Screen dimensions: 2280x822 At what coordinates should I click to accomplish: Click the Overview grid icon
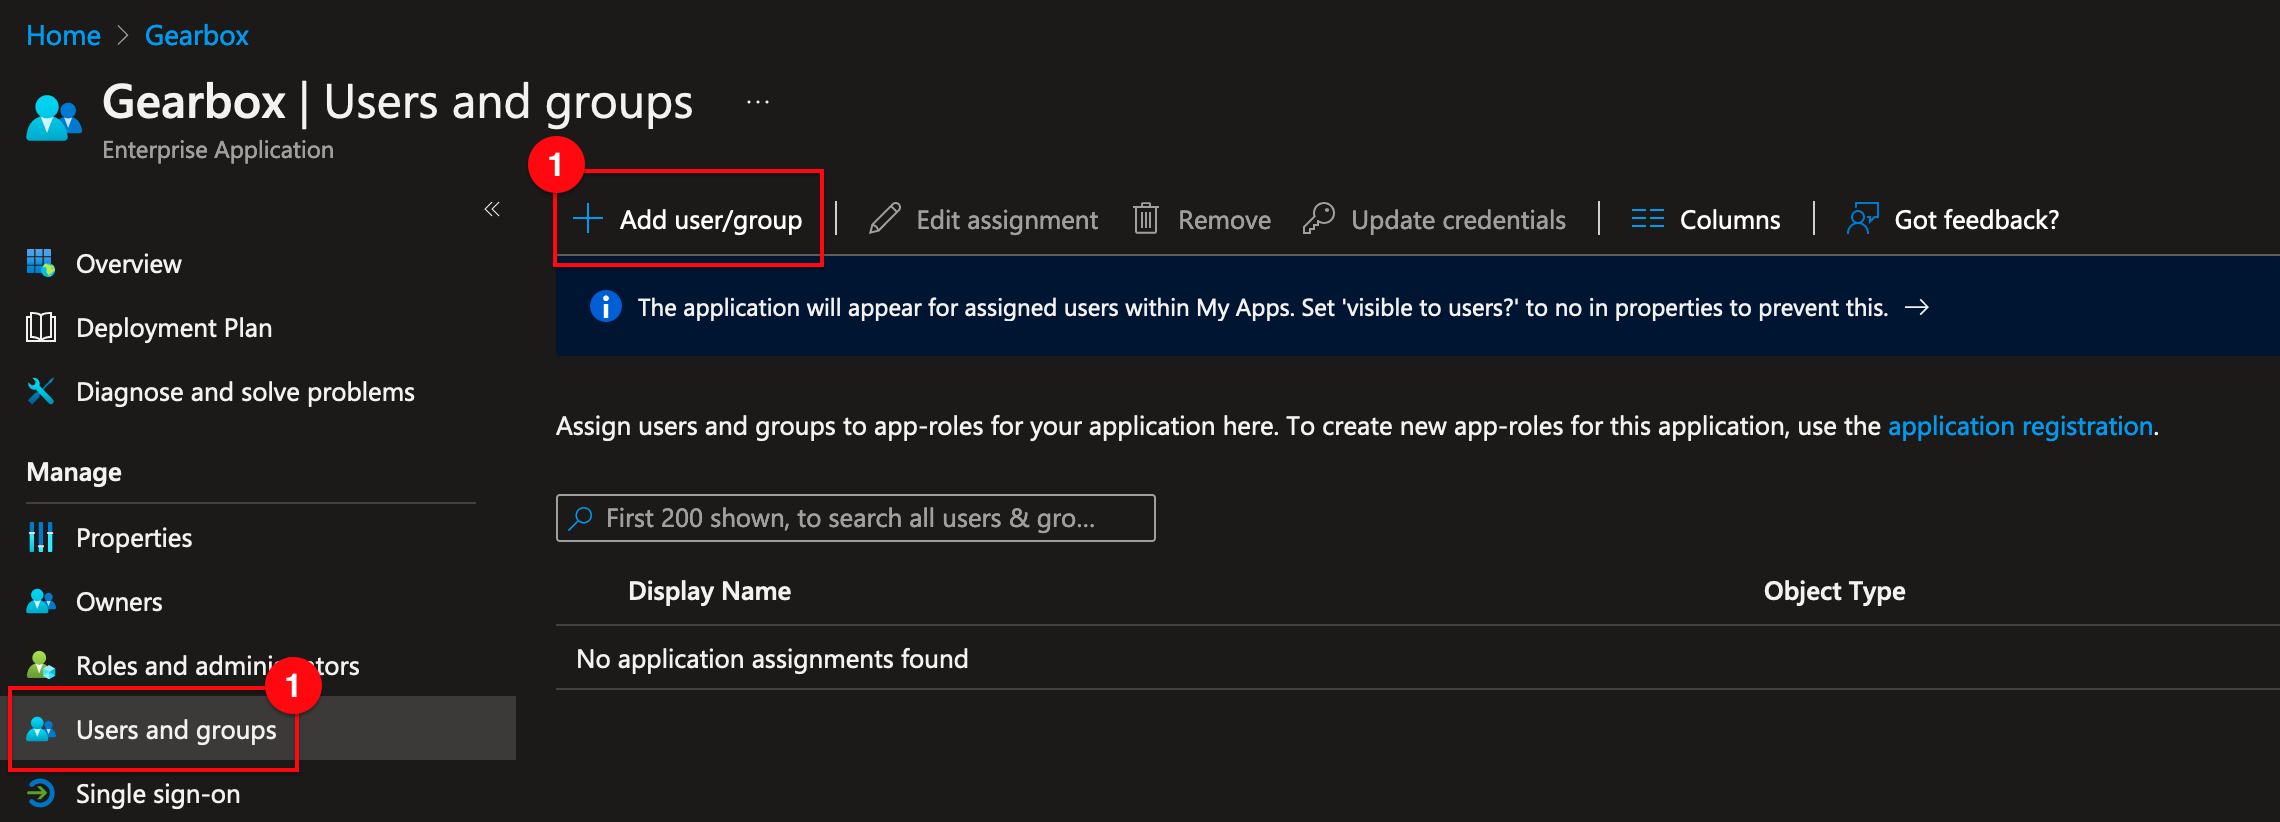pyautogui.click(x=41, y=263)
